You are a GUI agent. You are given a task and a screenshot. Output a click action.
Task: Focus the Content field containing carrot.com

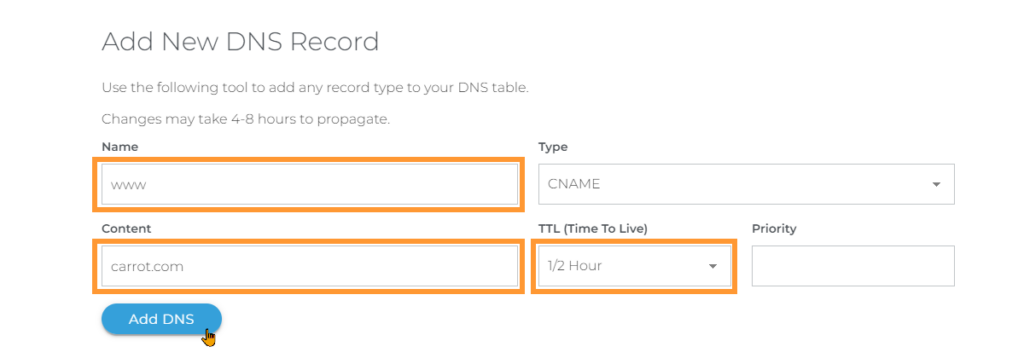tap(310, 266)
